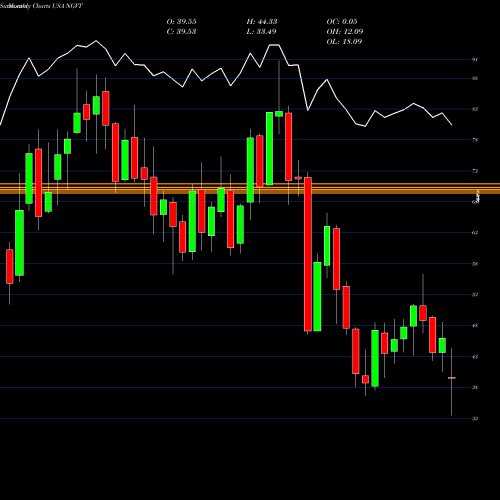The height and width of the screenshot is (500, 500).
Task: Click the tallest red candle falling through the orange band
Action: (x=308, y=254)
